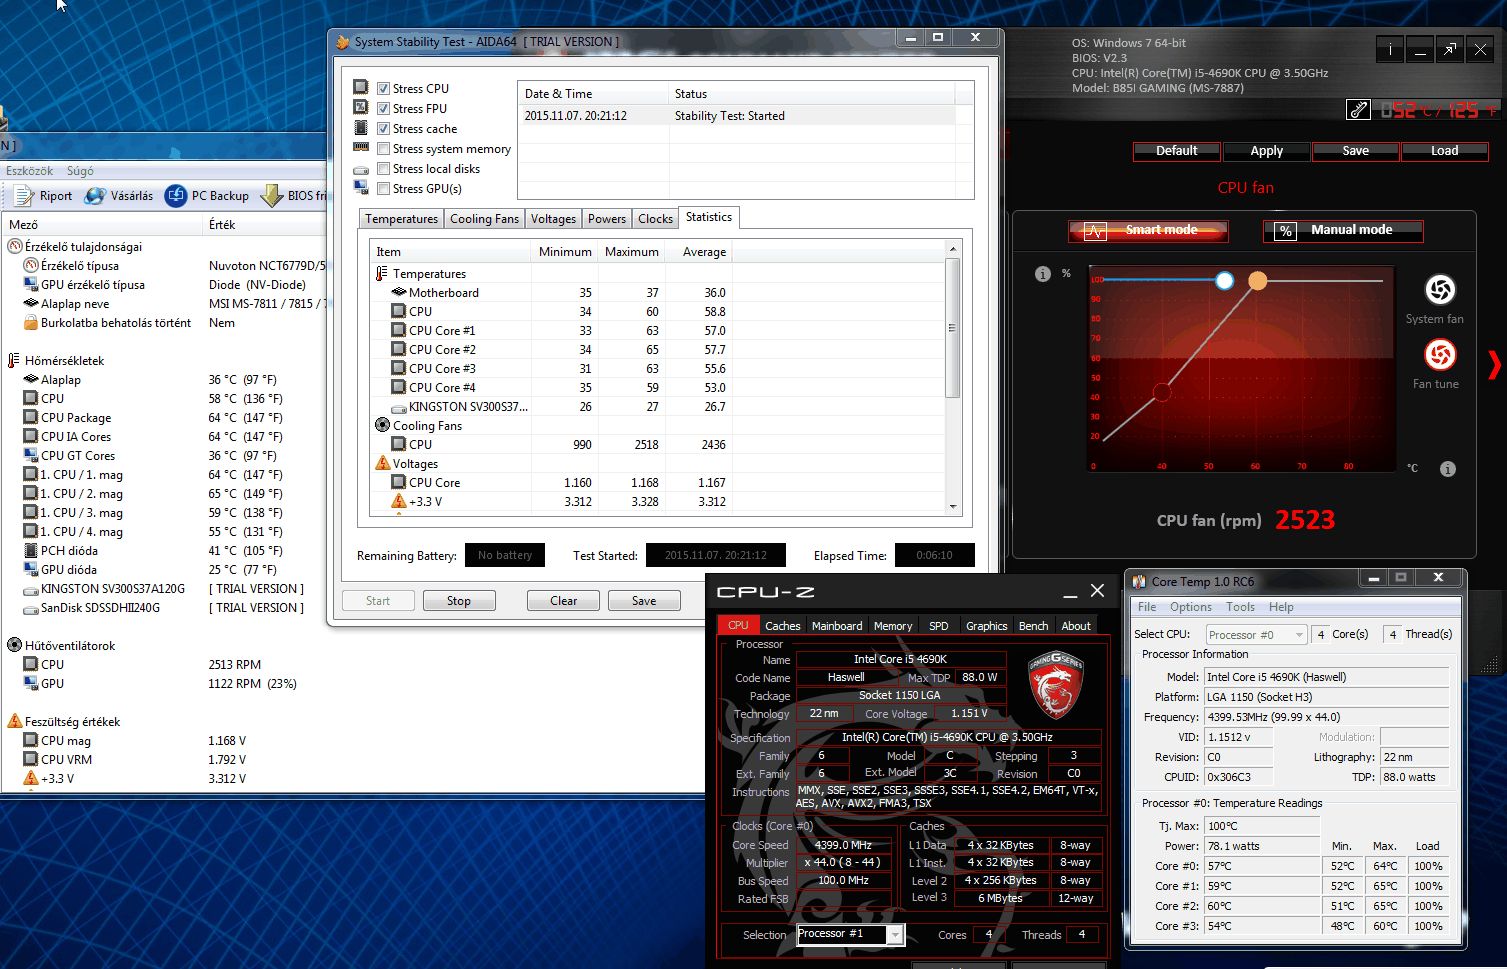The width and height of the screenshot is (1507, 969).
Task: Click the BIOS update download icon
Action: [271, 196]
